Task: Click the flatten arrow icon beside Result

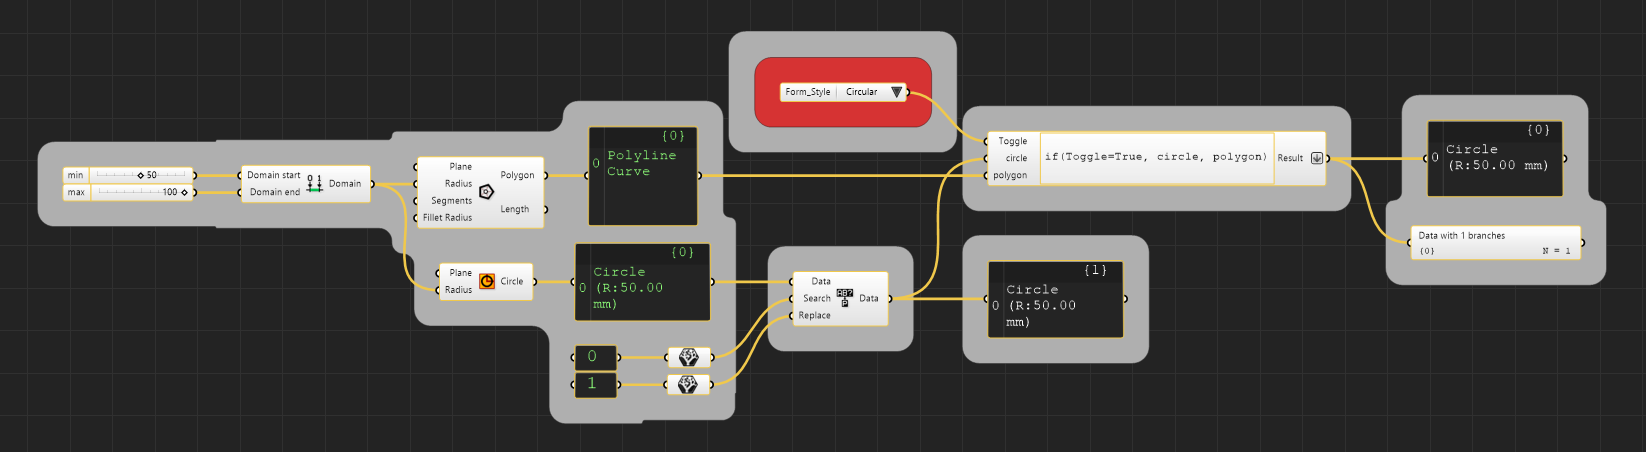Action: click(x=1317, y=158)
